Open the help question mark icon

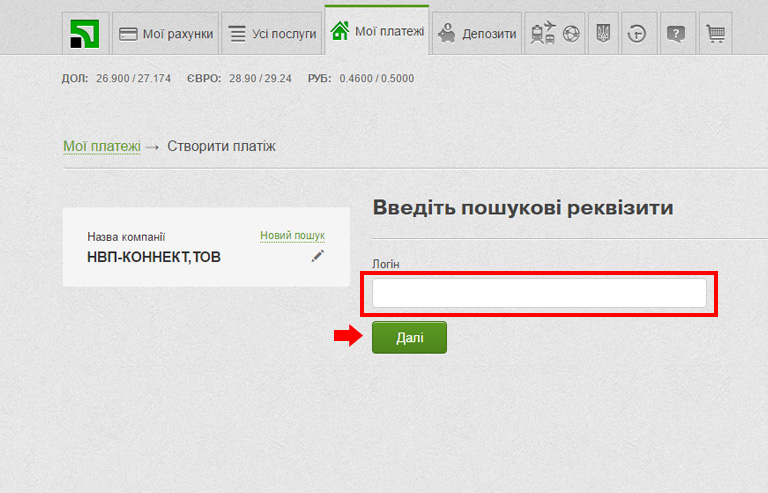tap(676, 34)
